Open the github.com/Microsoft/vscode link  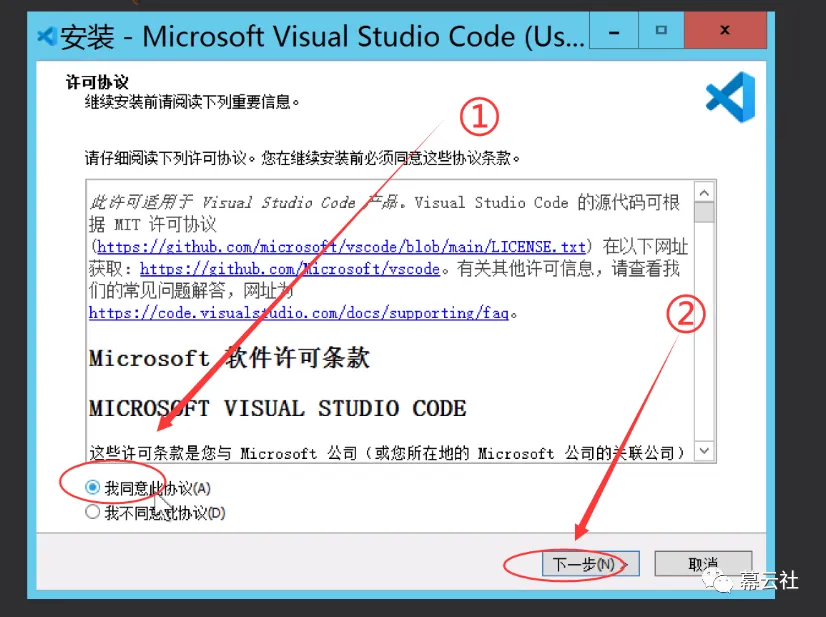point(290,269)
